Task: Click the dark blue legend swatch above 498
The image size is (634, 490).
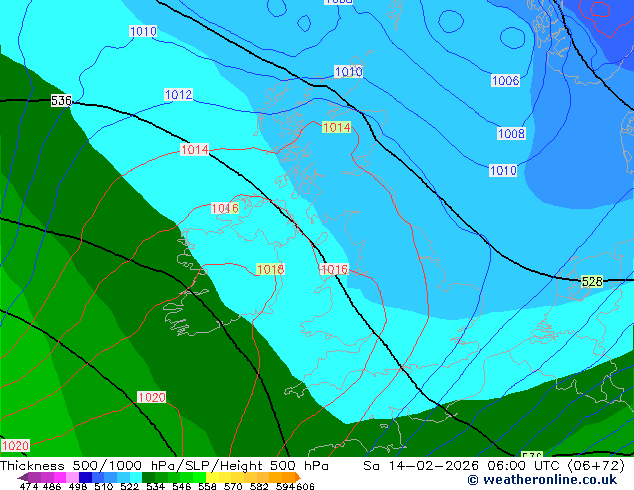Action: coord(84,477)
